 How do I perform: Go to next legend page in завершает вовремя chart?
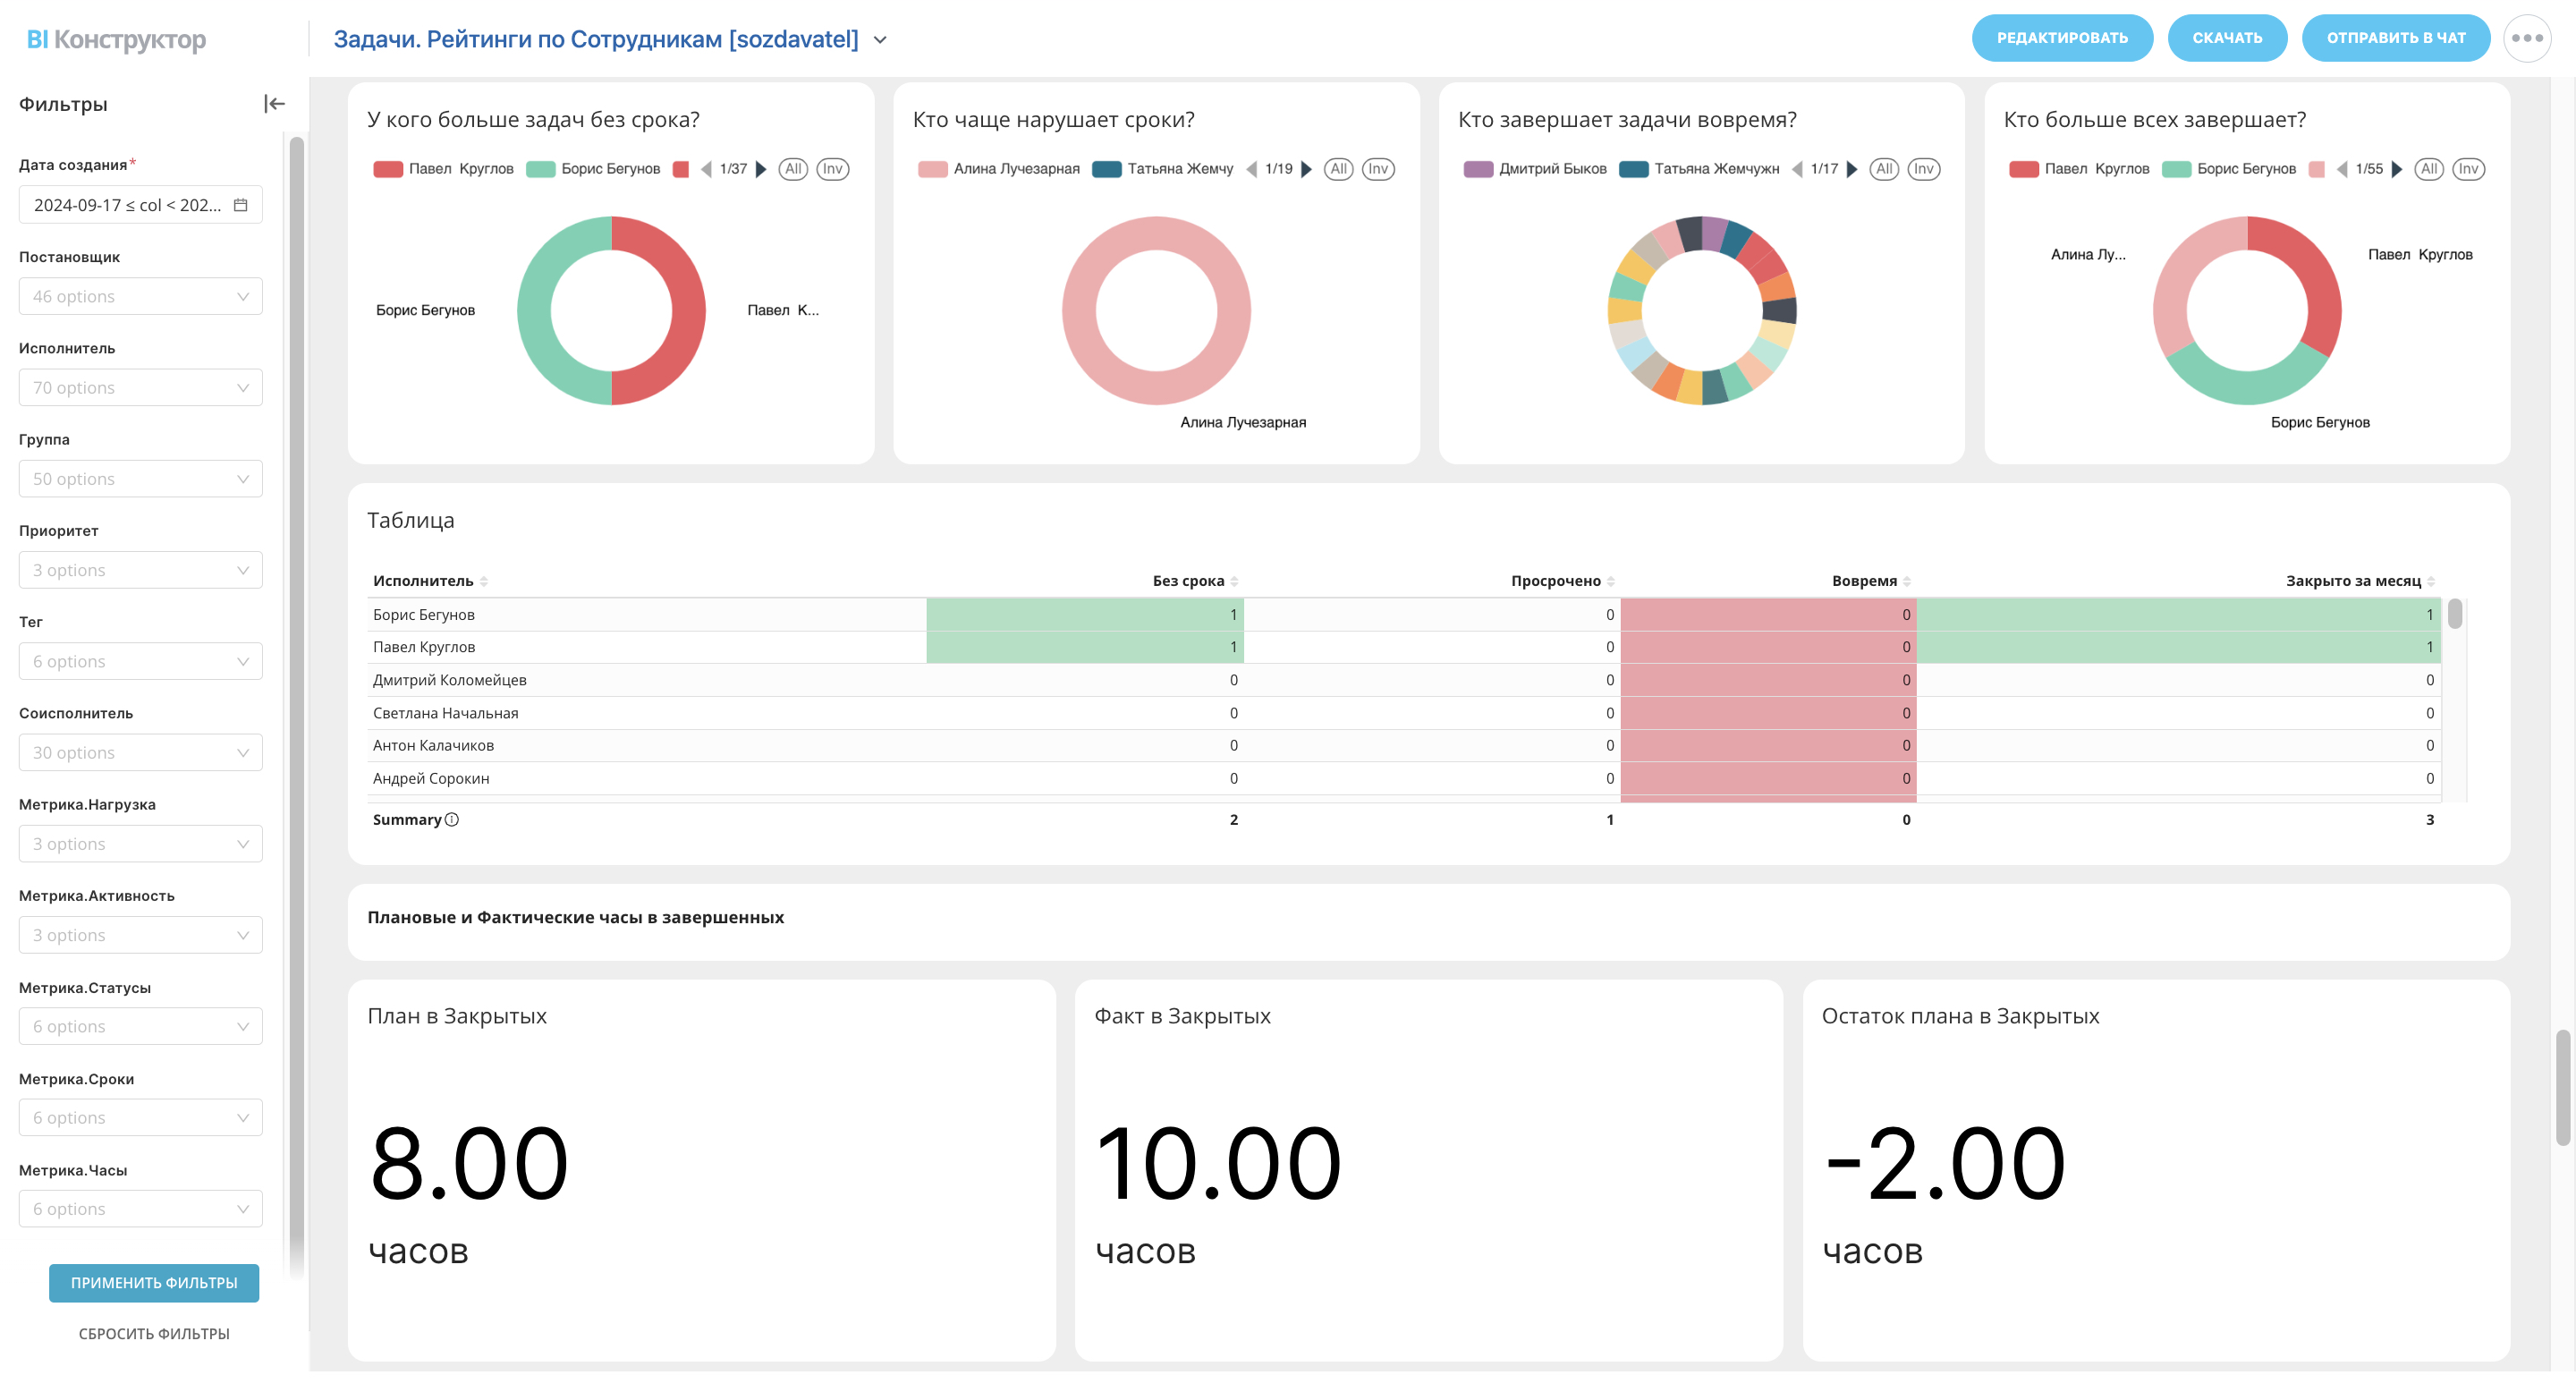click(1852, 169)
